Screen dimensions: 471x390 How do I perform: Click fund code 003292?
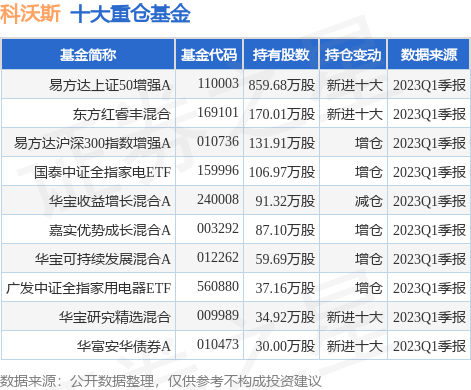click(218, 228)
